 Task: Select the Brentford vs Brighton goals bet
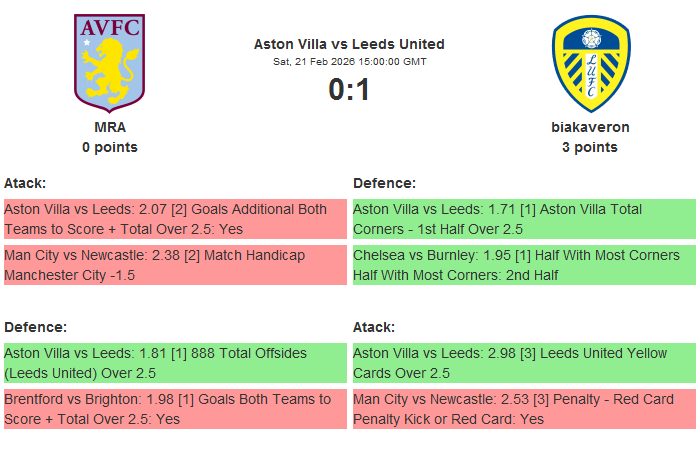pyautogui.click(x=174, y=409)
